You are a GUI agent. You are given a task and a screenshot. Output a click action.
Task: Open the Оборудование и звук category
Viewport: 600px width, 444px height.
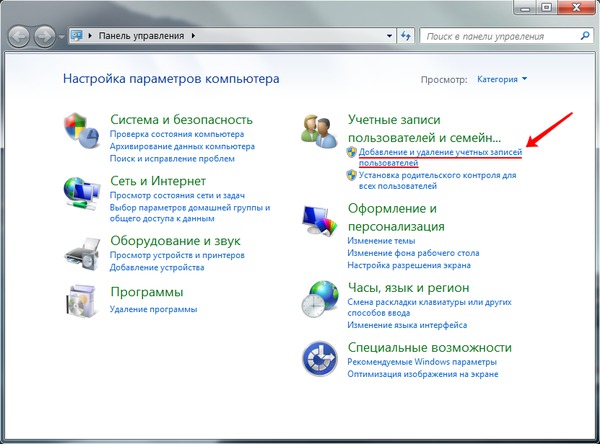pos(175,241)
